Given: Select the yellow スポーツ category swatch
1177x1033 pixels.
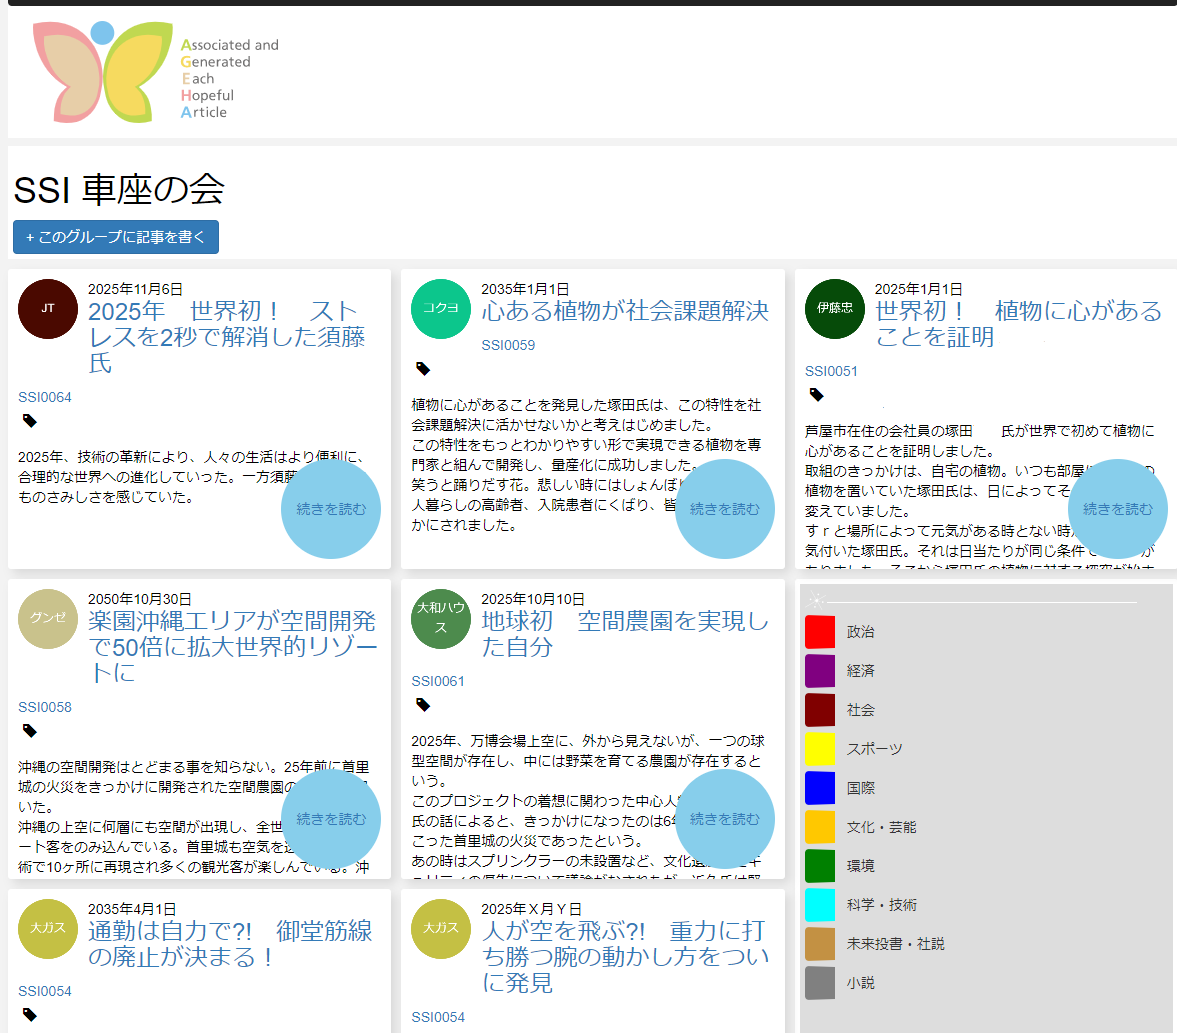Looking at the screenshot, I should pos(820,749).
